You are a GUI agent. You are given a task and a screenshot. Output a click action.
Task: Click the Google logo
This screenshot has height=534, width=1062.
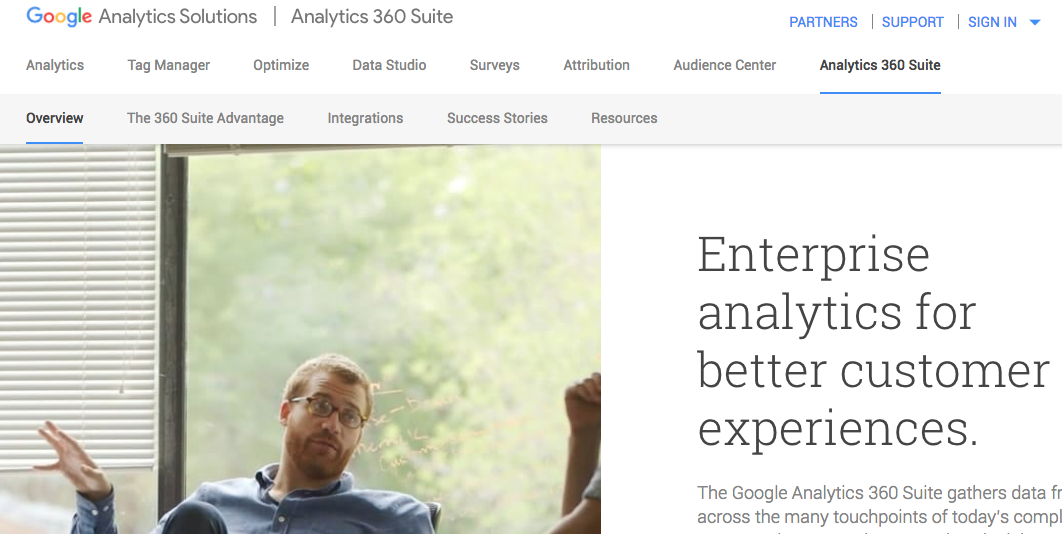[59, 17]
